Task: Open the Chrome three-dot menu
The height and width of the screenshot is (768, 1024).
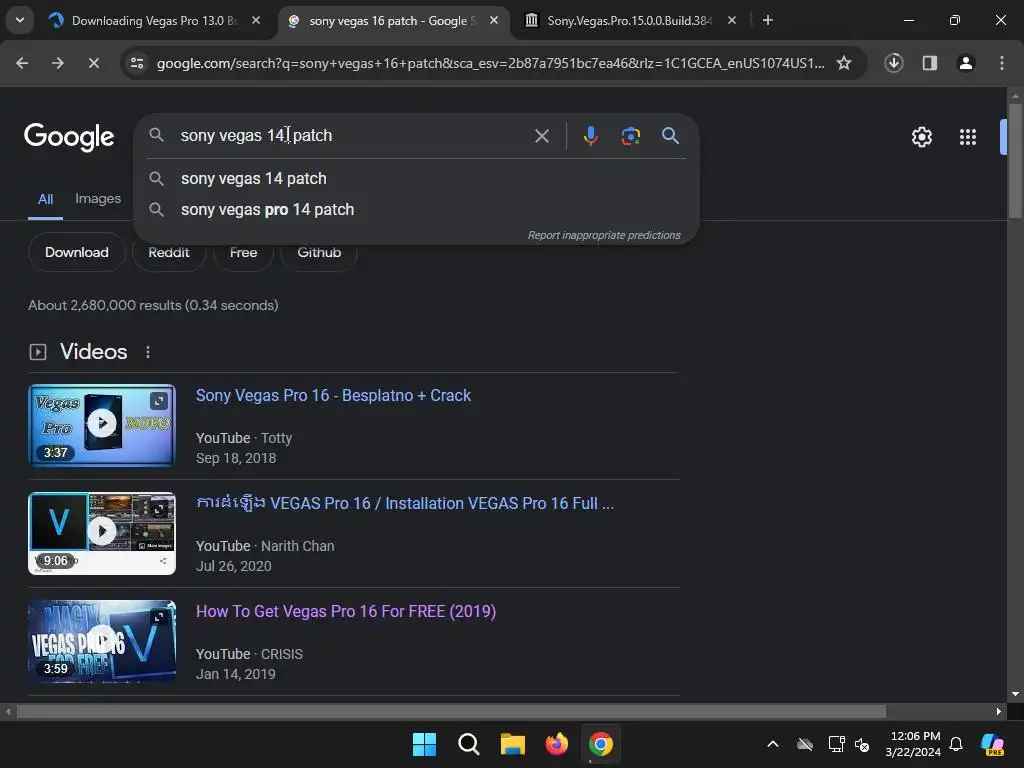Action: tap(1002, 63)
